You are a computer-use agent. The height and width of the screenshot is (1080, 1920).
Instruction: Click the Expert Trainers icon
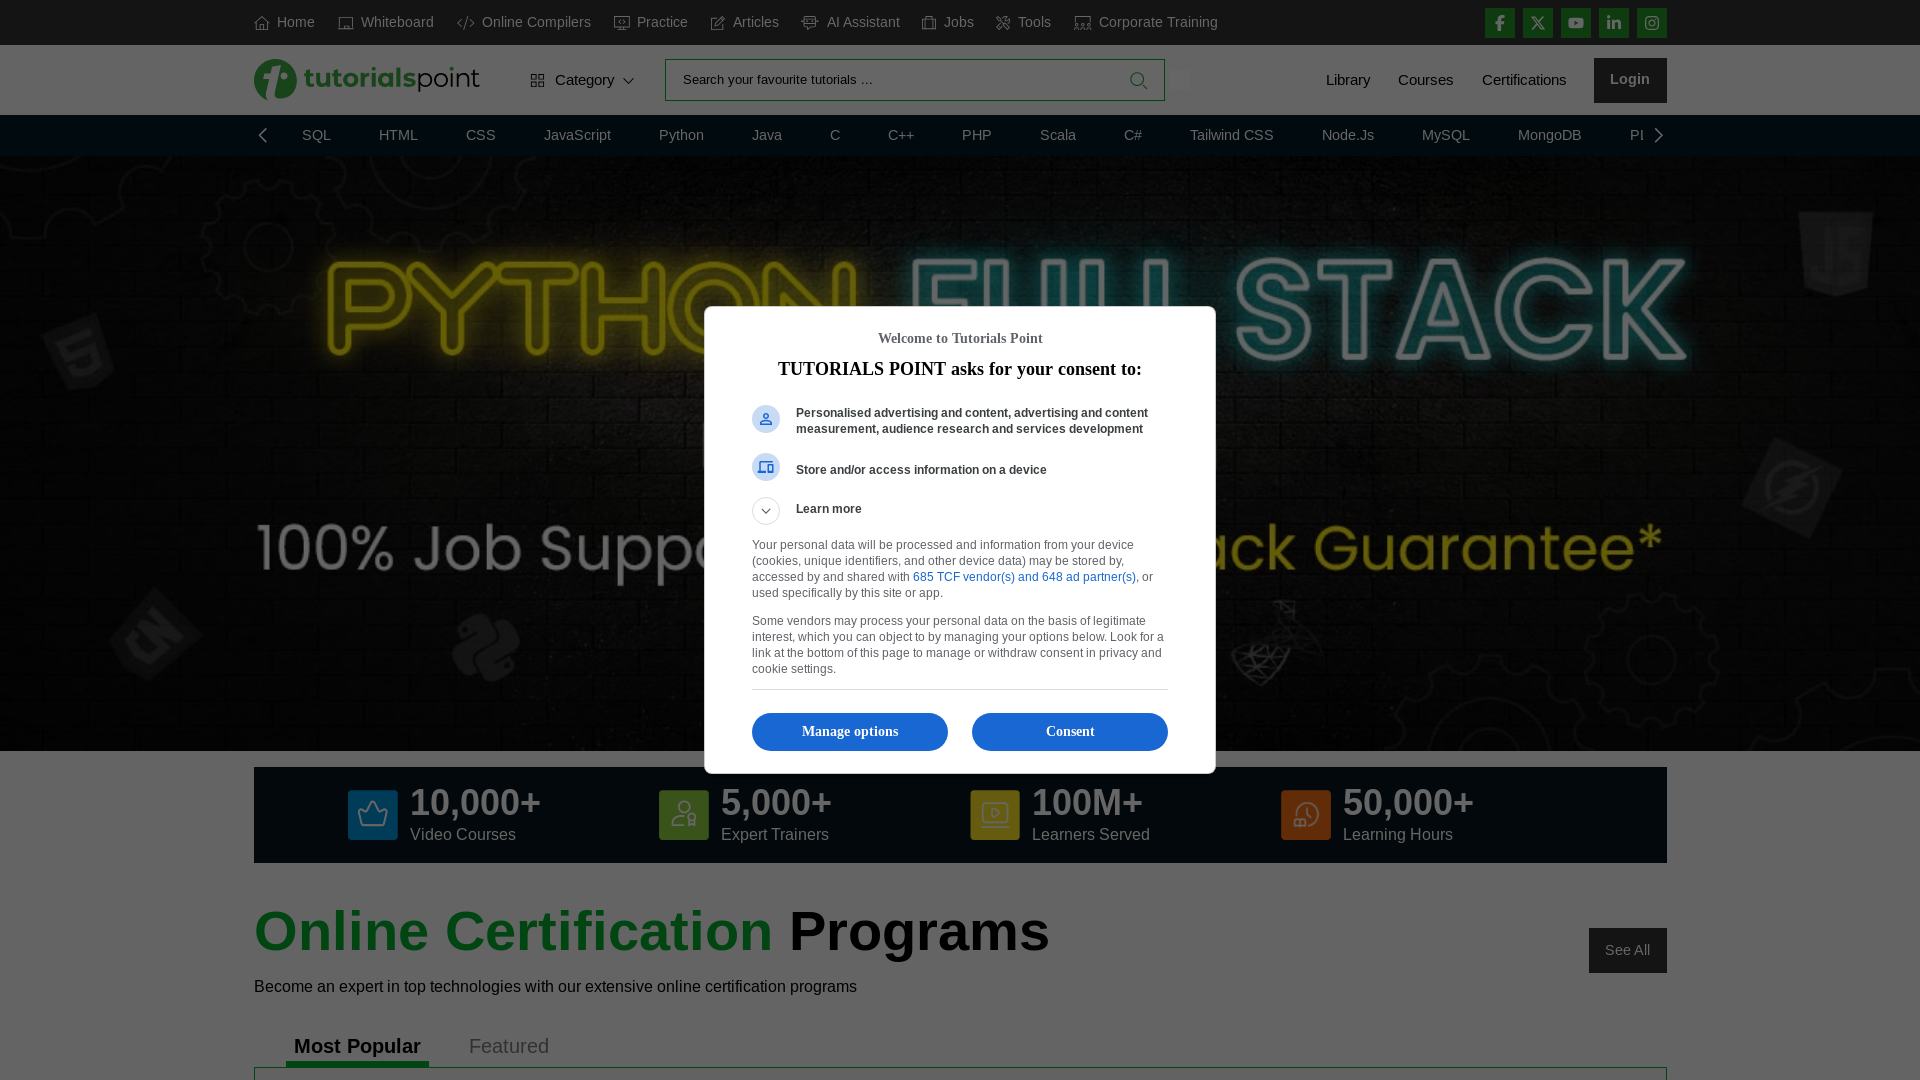[684, 815]
